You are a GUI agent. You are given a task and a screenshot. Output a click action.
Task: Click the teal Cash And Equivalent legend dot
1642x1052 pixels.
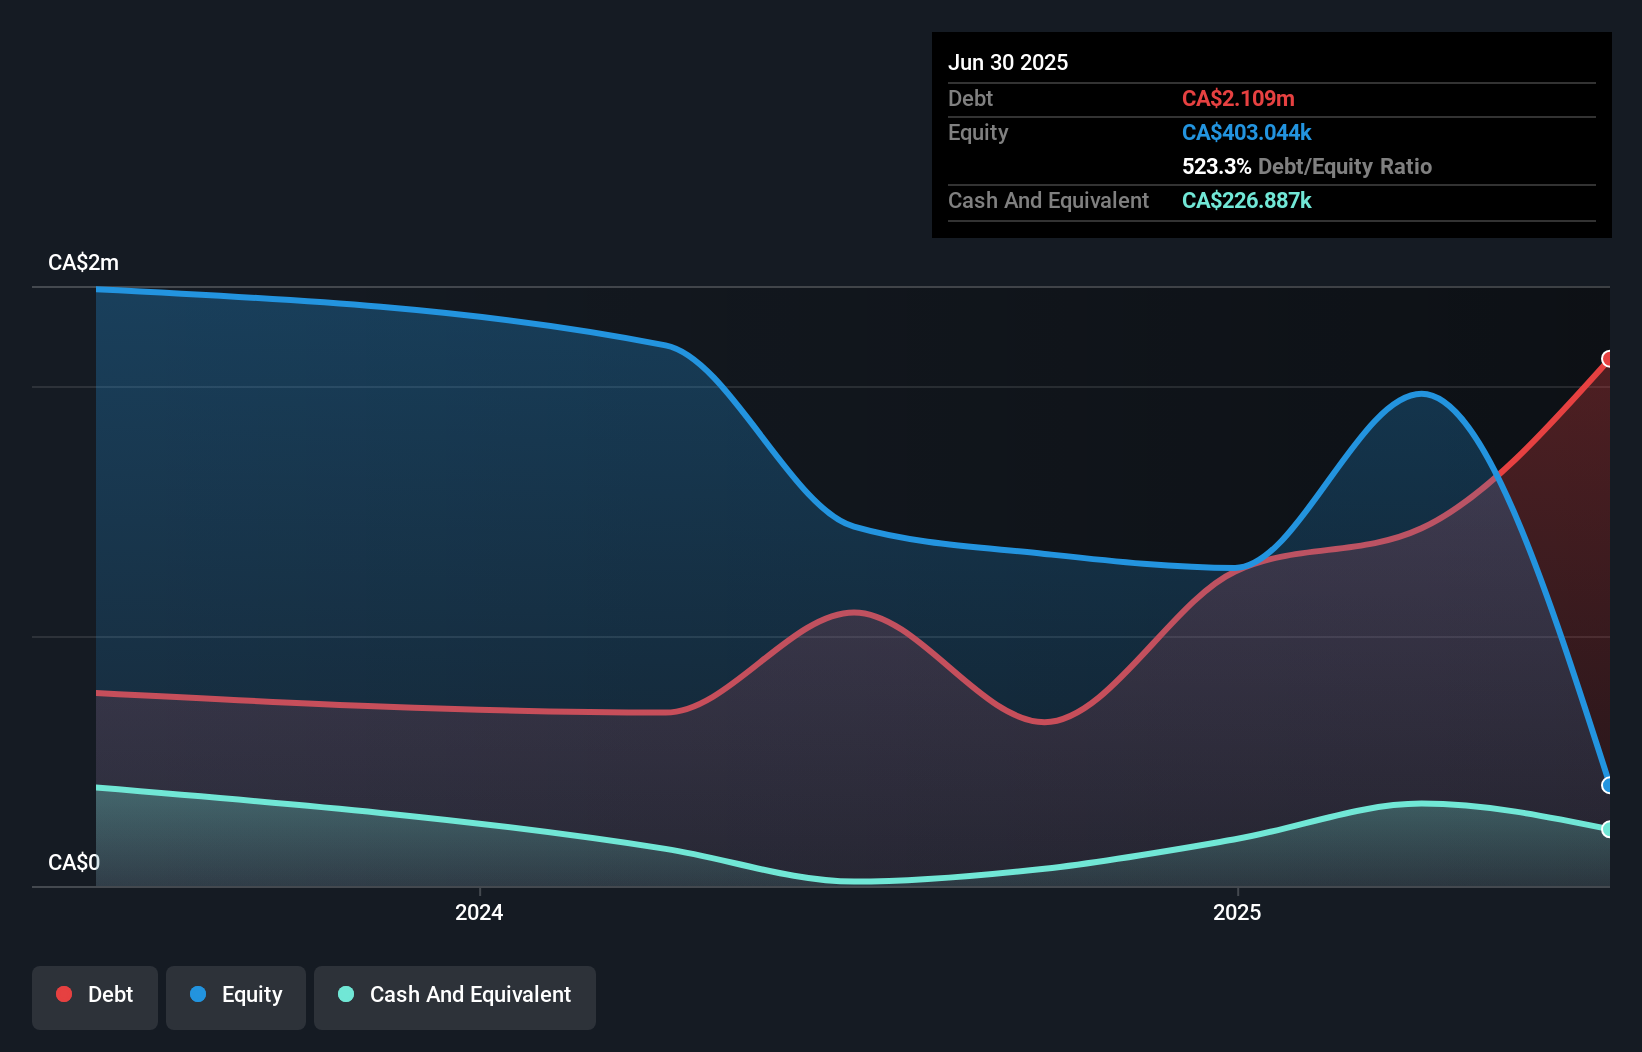coord(344,994)
